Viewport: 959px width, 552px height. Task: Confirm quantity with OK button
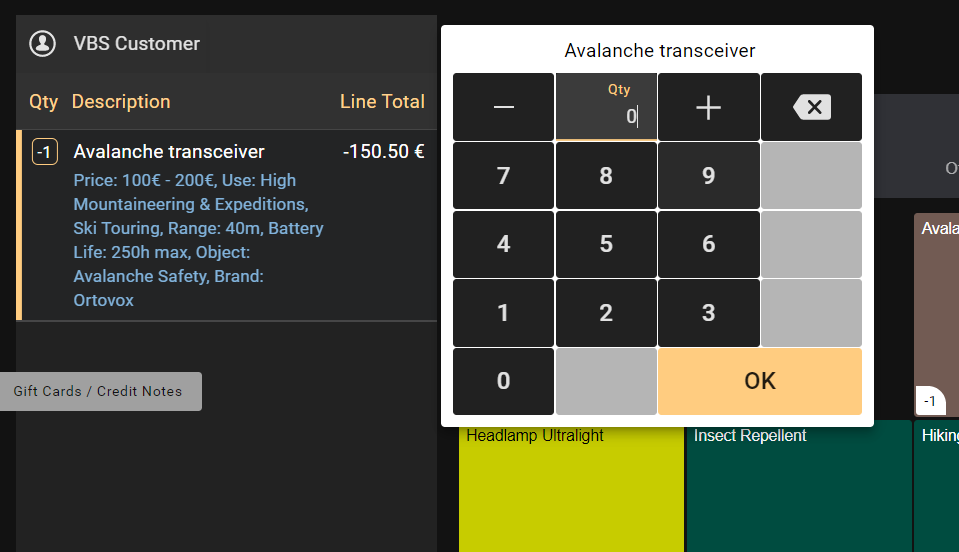click(760, 381)
